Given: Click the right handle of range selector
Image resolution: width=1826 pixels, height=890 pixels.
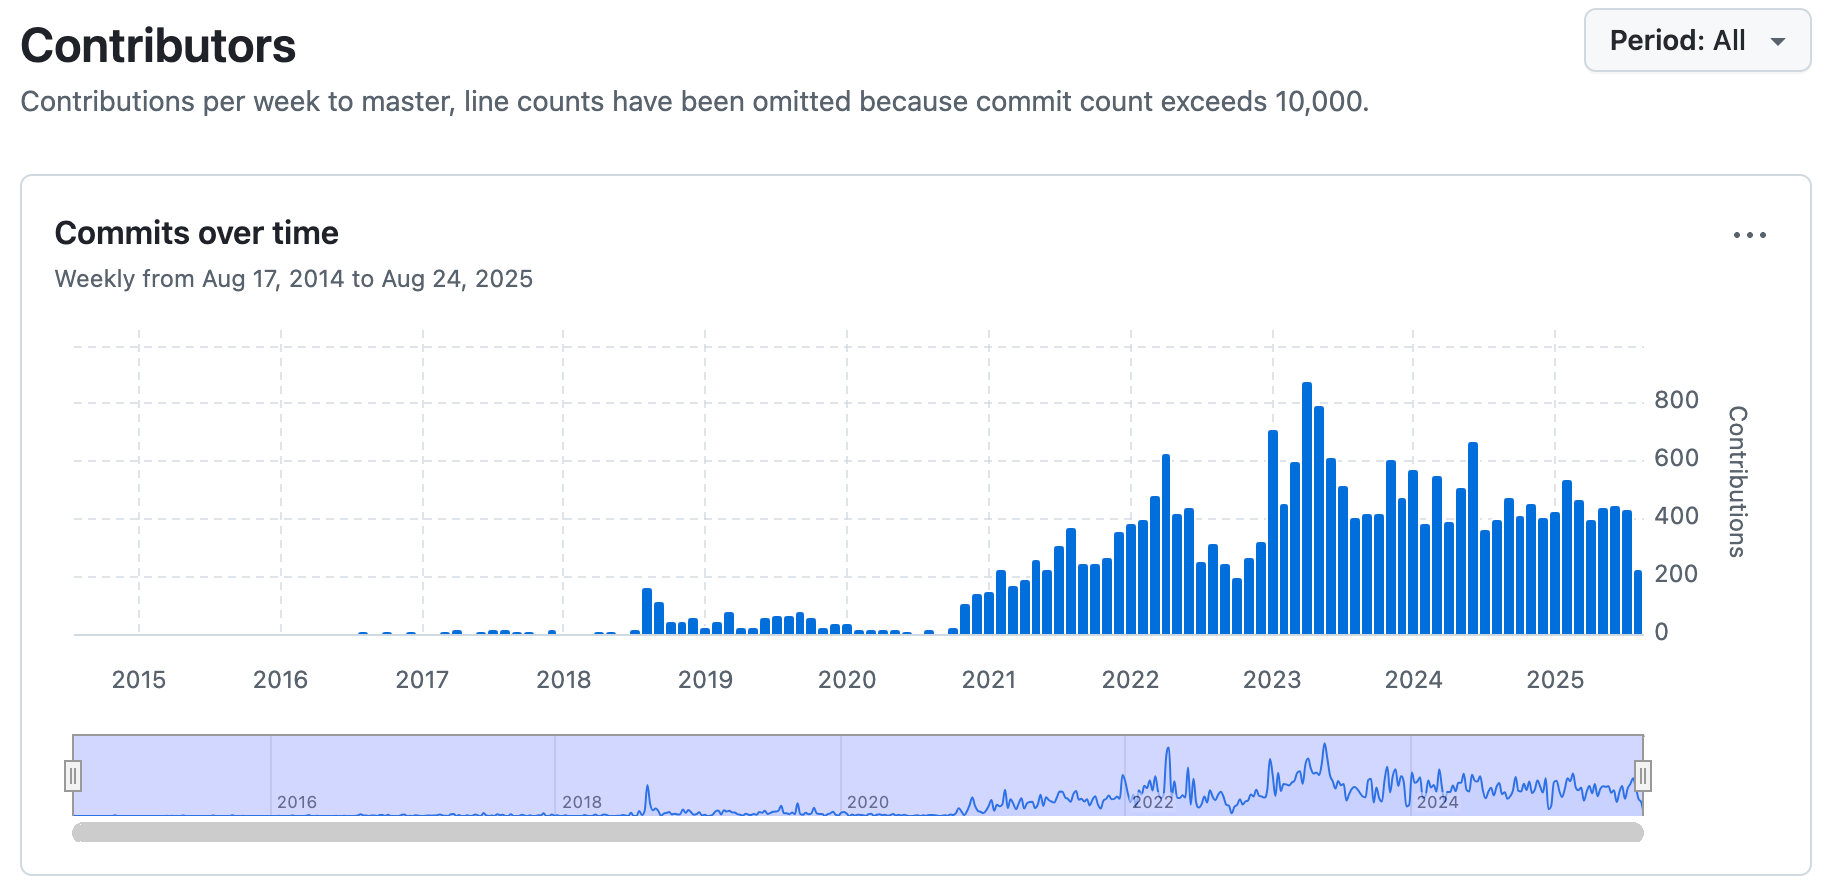Looking at the screenshot, I should [x=1642, y=776].
